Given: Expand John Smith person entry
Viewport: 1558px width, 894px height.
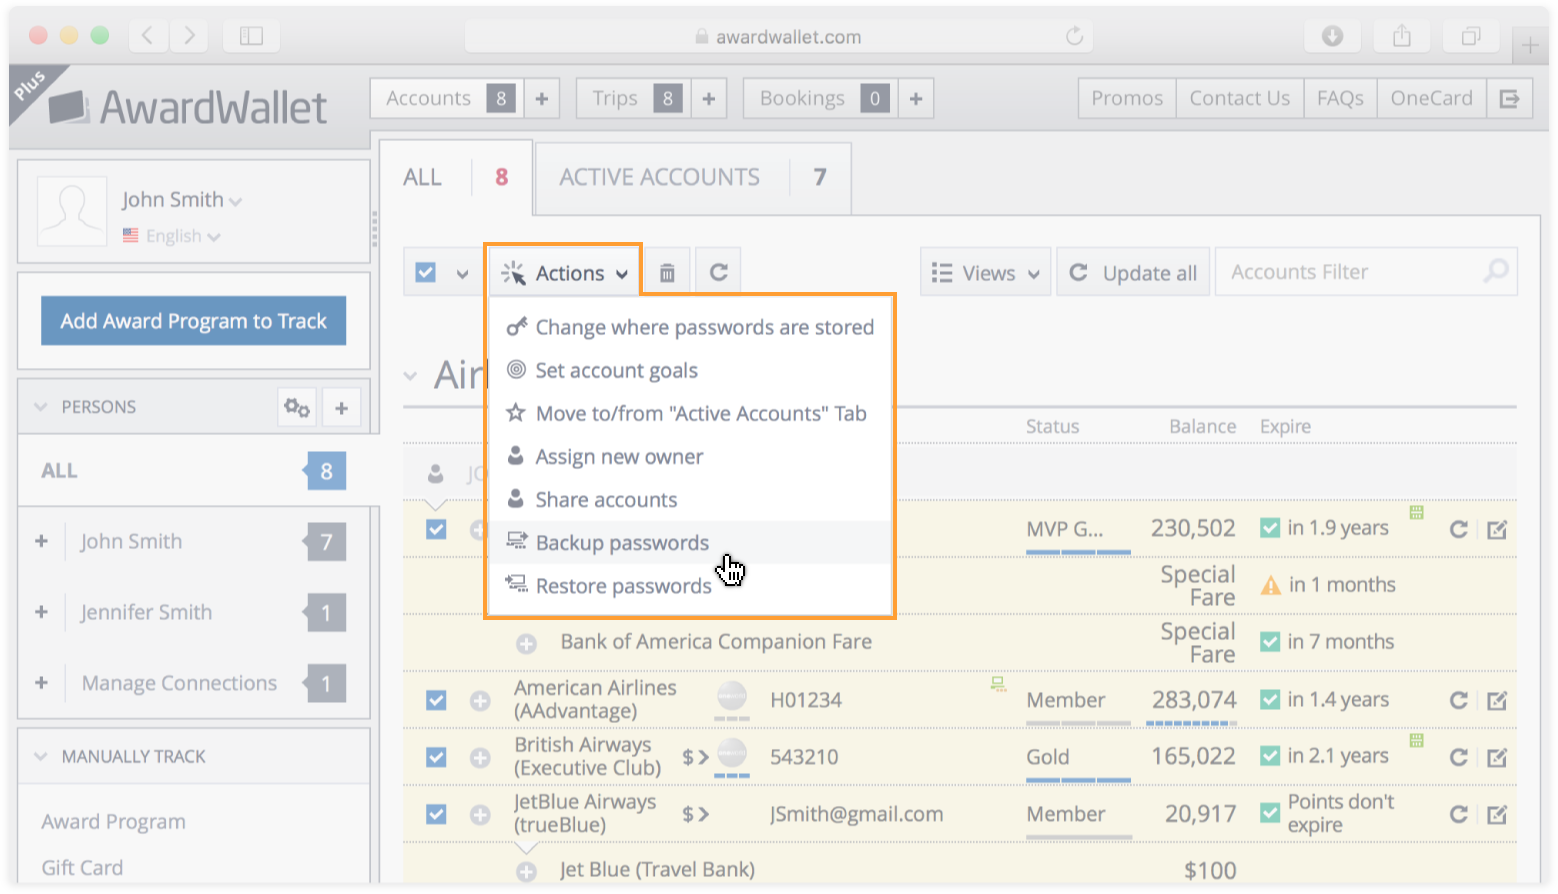Looking at the screenshot, I should pyautogui.click(x=41, y=541).
